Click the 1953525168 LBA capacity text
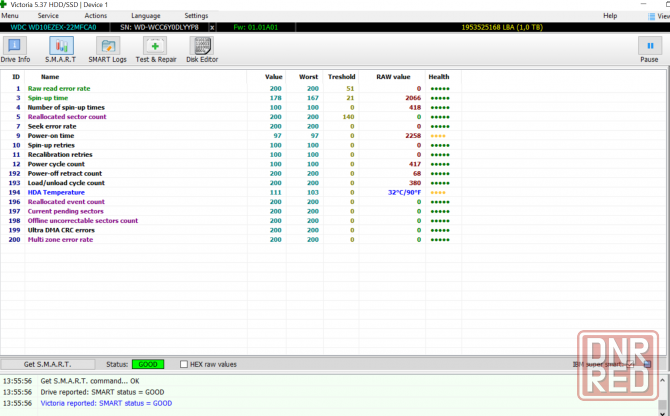The height and width of the screenshot is (416, 670). [502, 27]
